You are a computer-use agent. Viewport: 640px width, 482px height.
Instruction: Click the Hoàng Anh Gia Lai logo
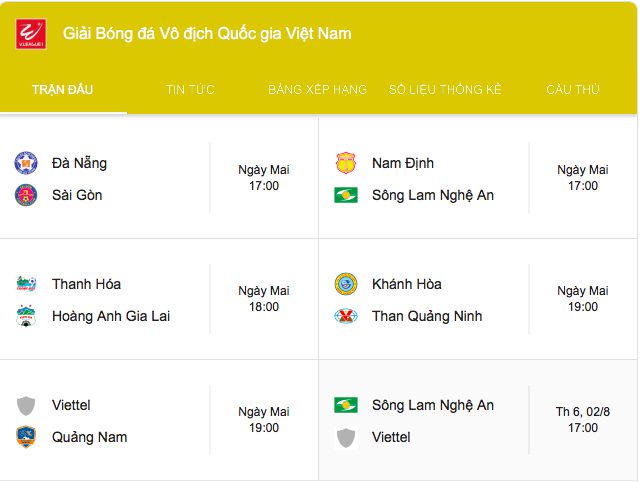pos(26,316)
